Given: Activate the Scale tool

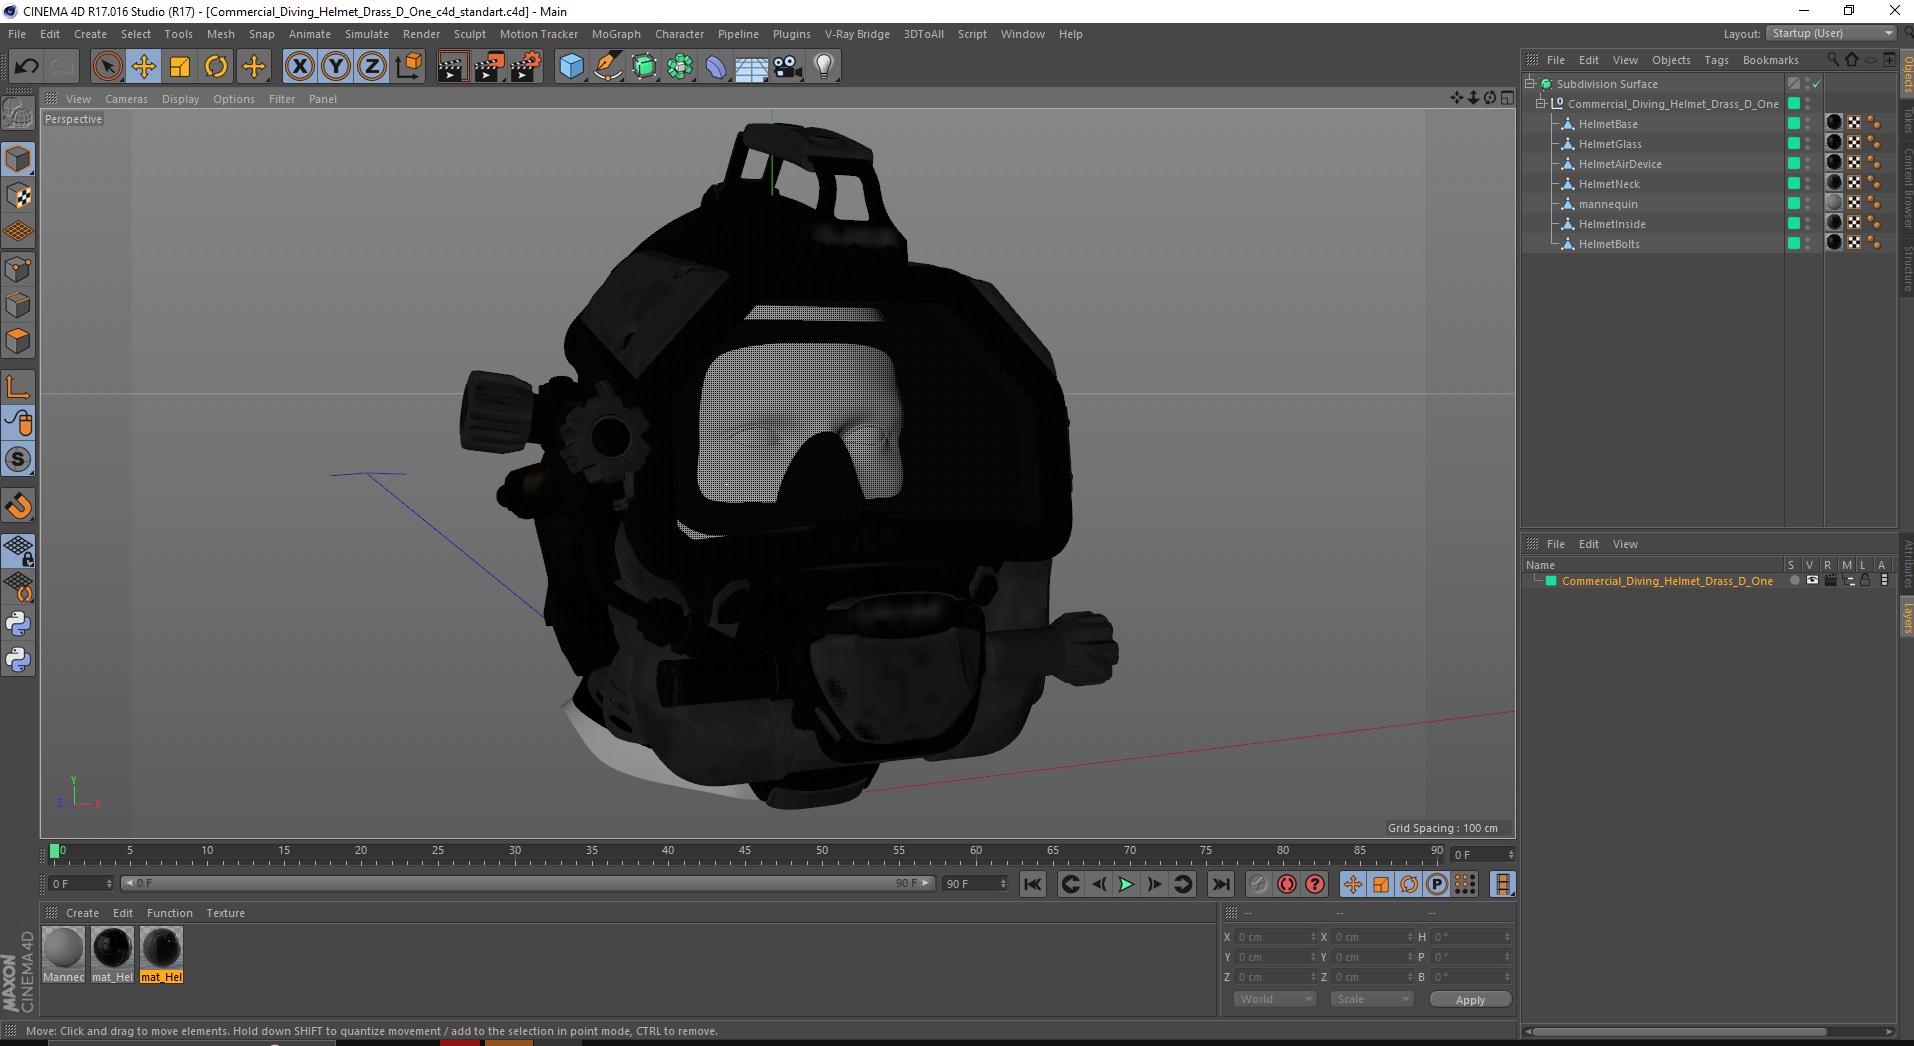Looking at the screenshot, I should point(180,67).
